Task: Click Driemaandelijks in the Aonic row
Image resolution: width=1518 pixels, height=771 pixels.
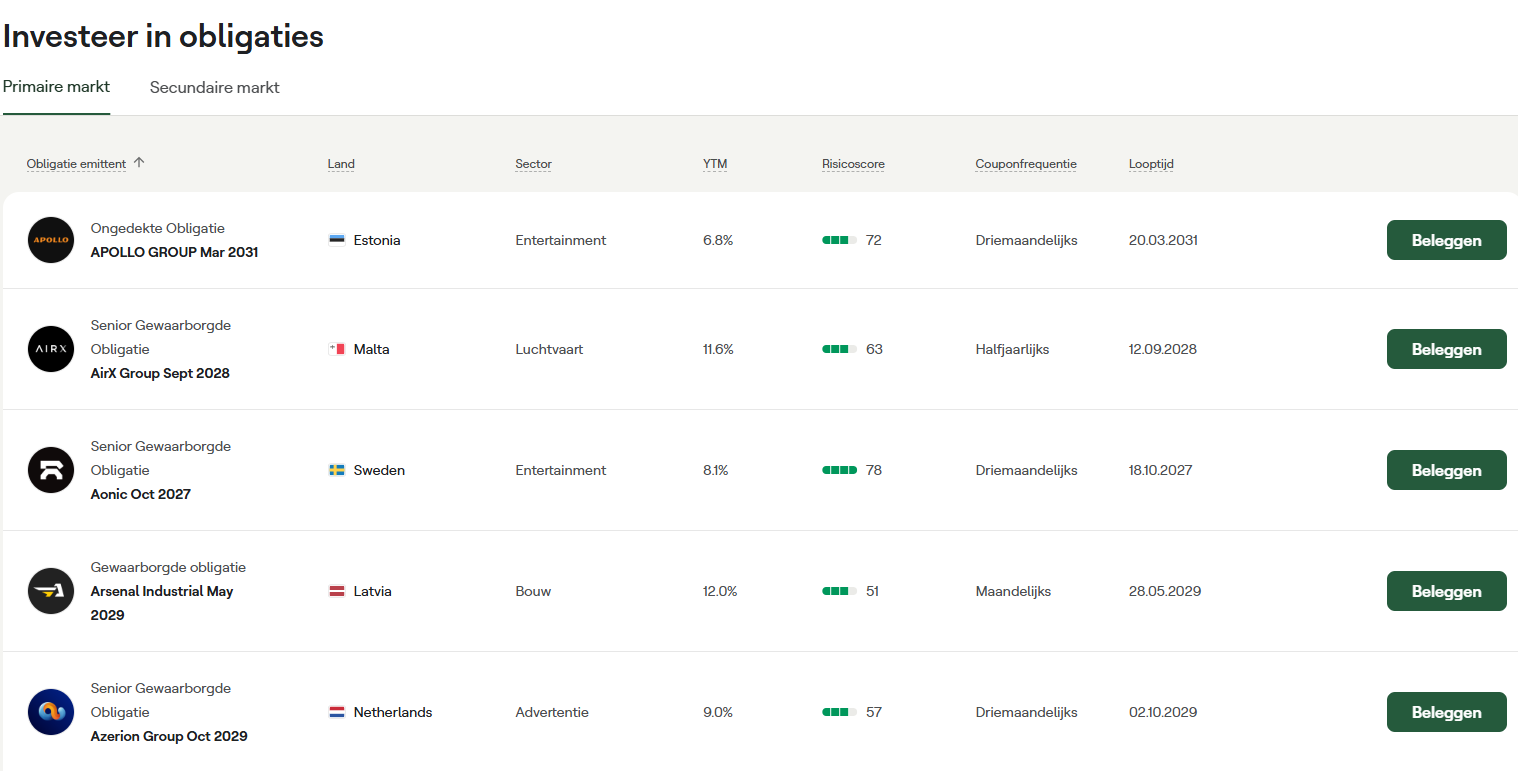Action: (1027, 470)
